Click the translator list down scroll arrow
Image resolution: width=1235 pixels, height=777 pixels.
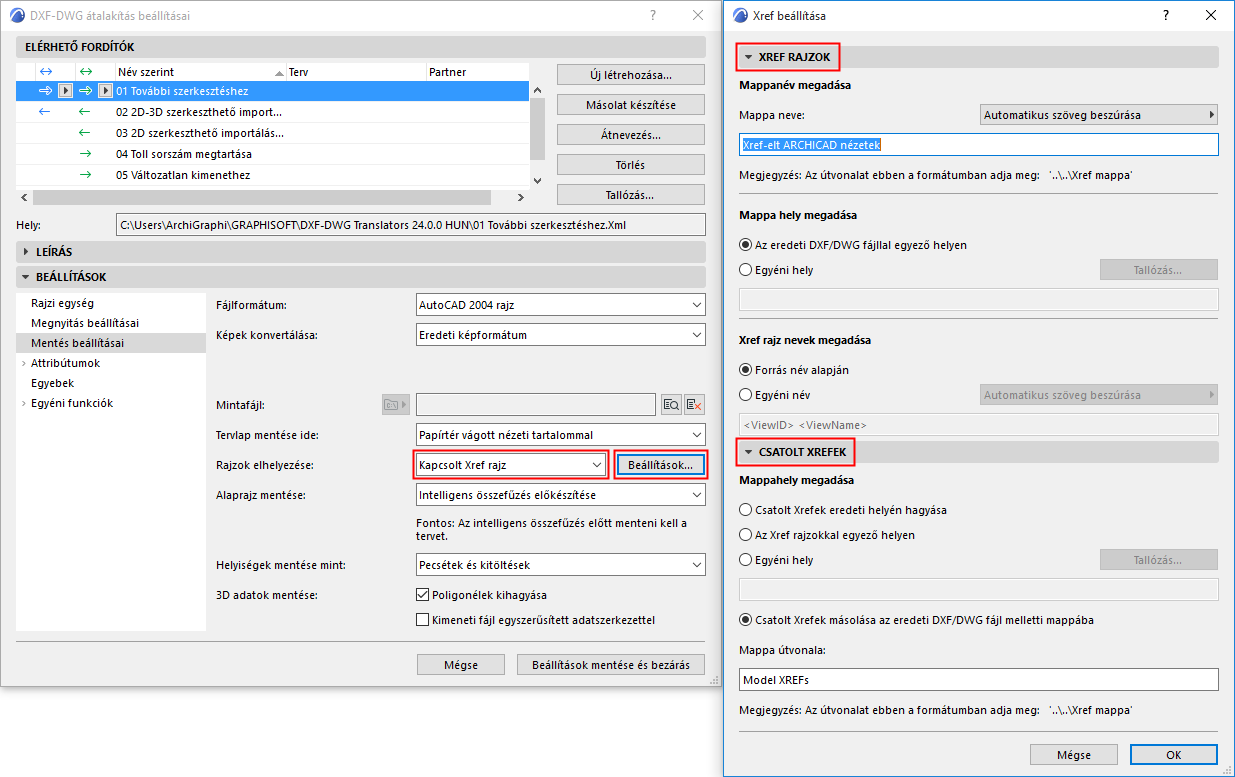537,180
